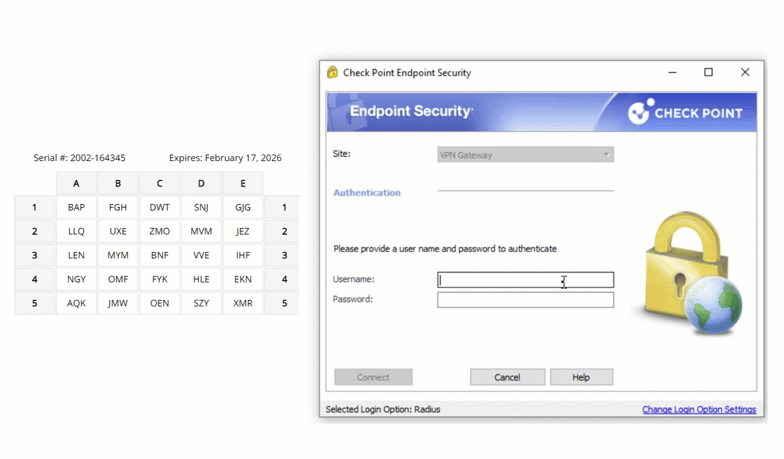Viewport: 784px width, 459px height.
Task: Select grid cell ZMO
Action: click(x=160, y=231)
